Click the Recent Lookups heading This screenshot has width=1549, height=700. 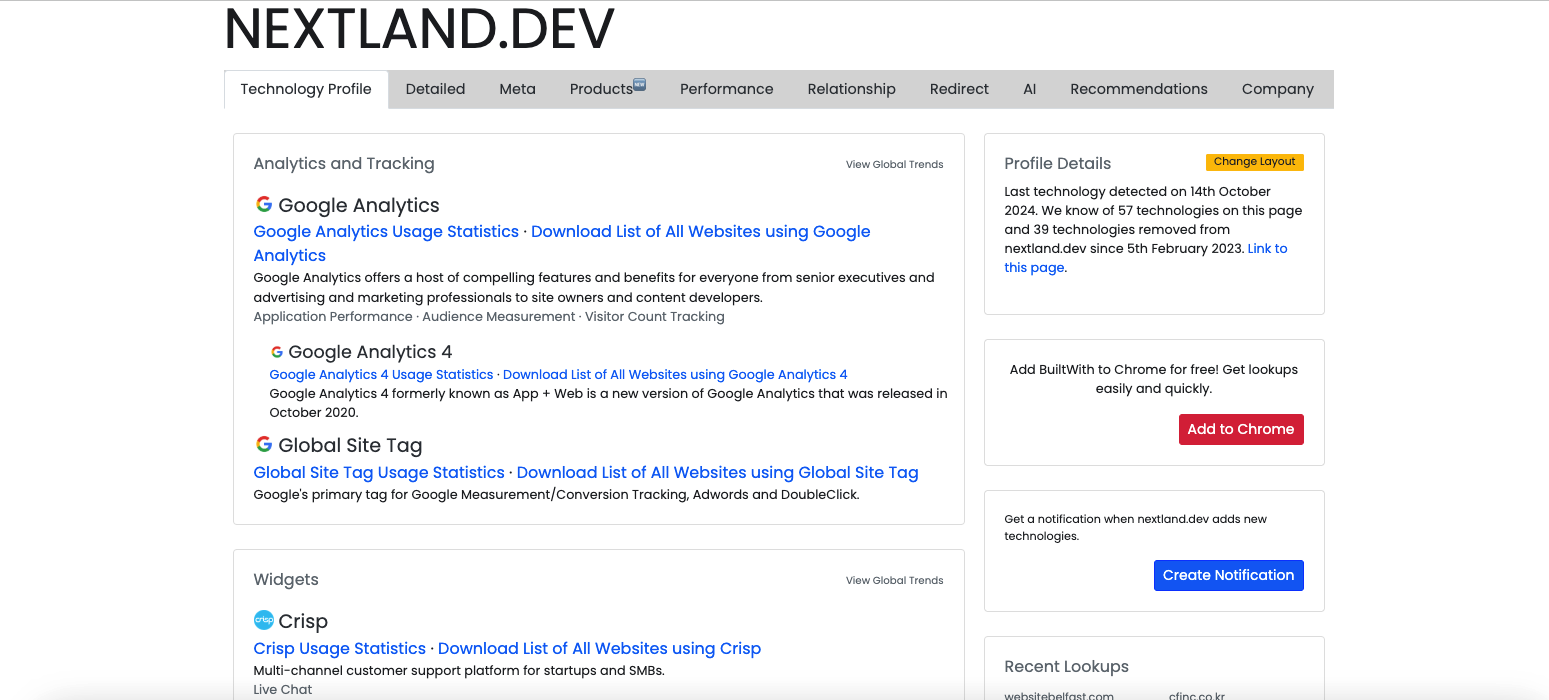[x=1067, y=666]
